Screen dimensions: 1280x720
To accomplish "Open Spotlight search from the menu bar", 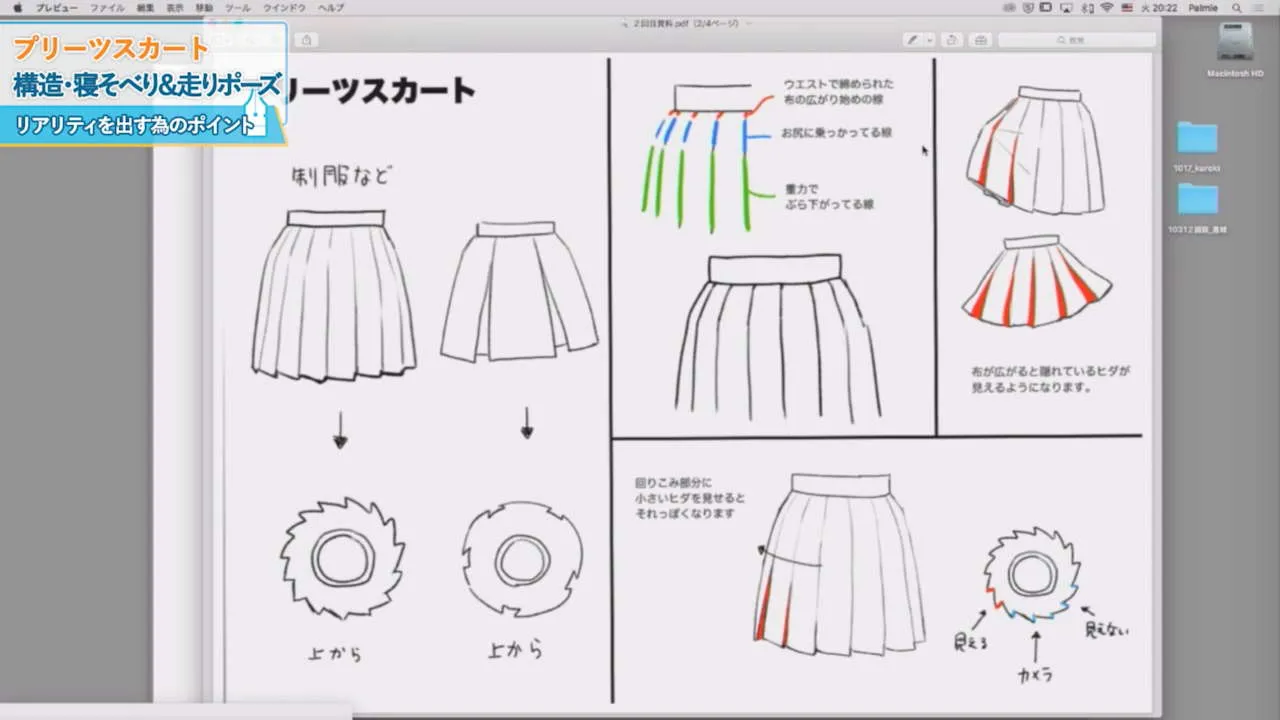I will [1237, 8].
